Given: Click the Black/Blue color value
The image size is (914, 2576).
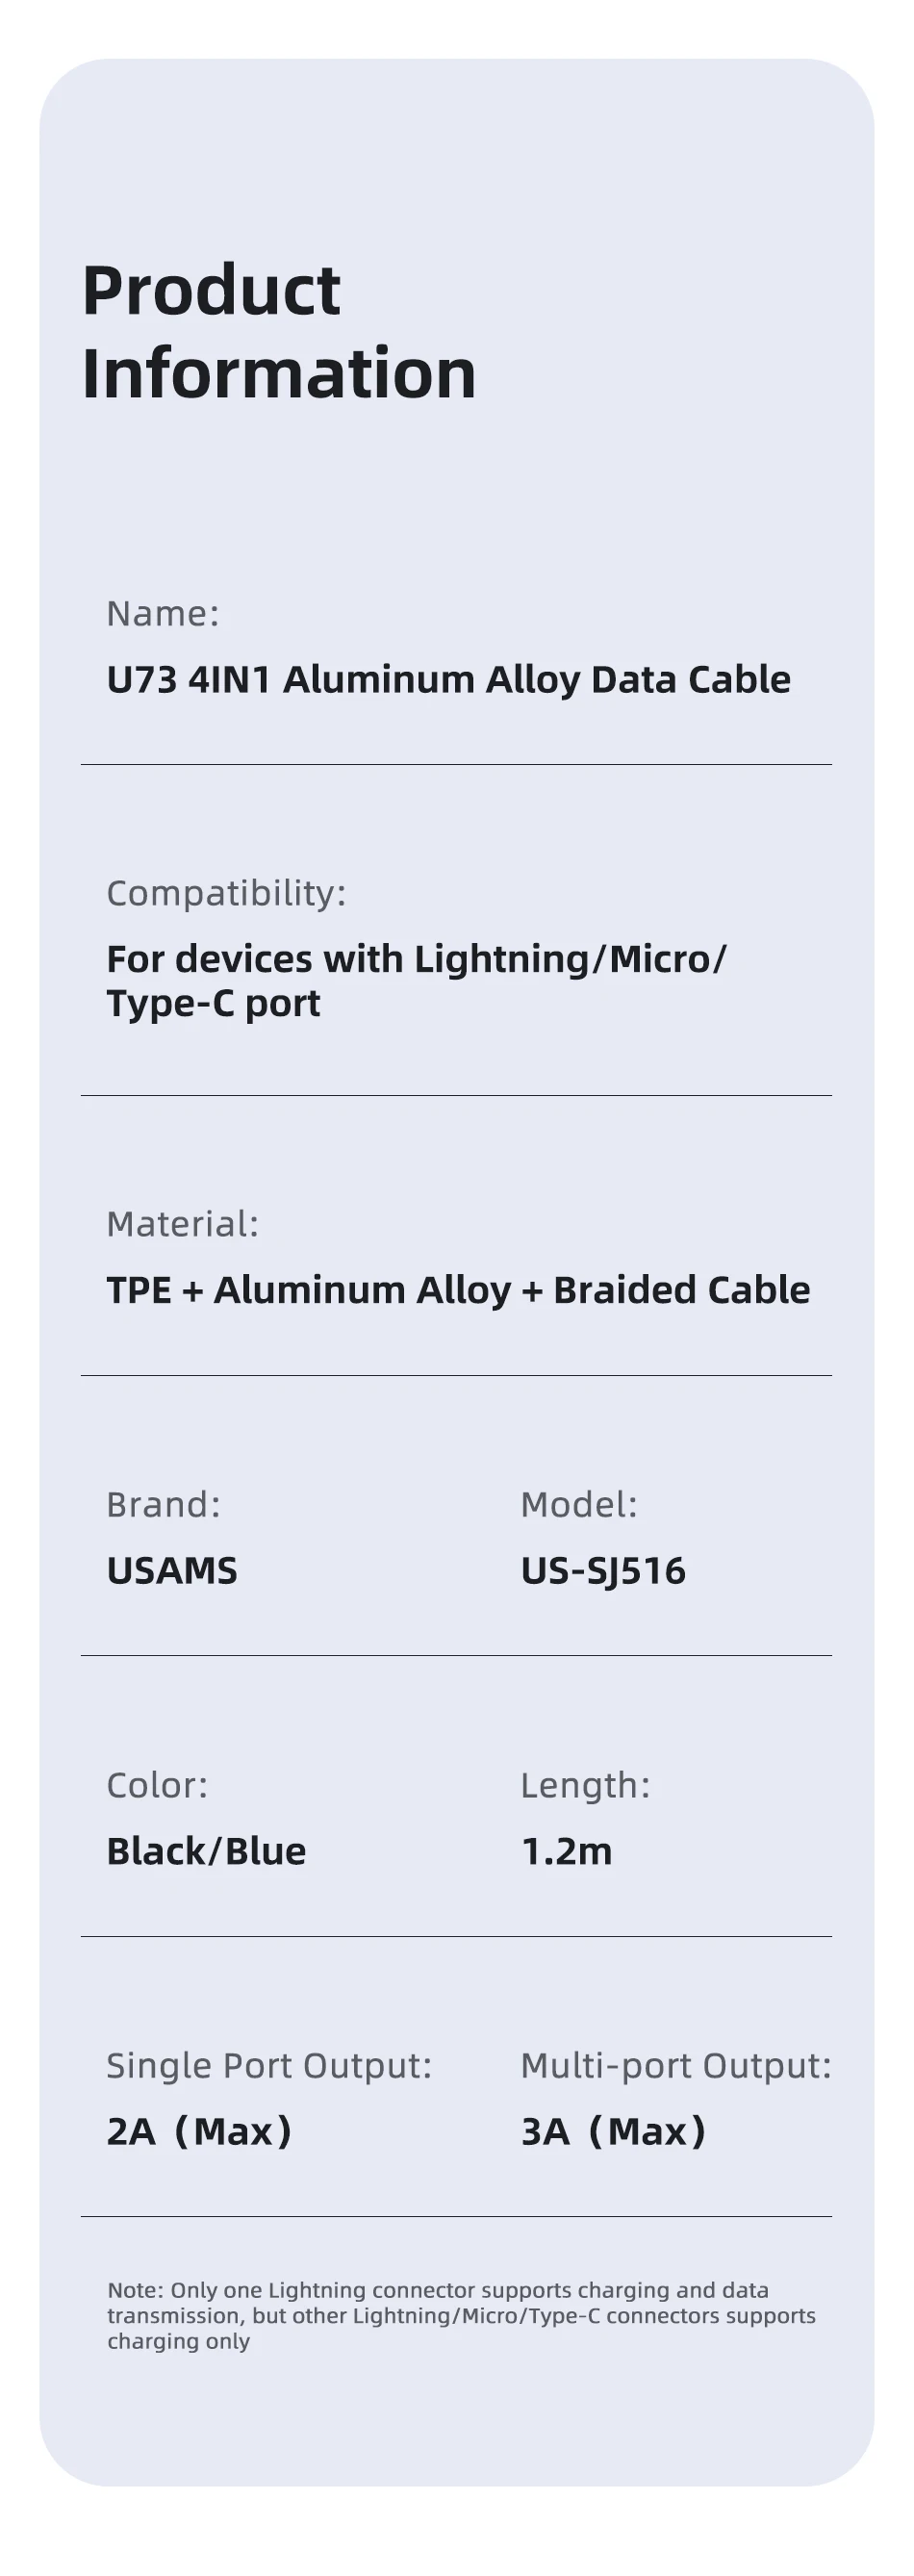Looking at the screenshot, I should coord(206,1851).
